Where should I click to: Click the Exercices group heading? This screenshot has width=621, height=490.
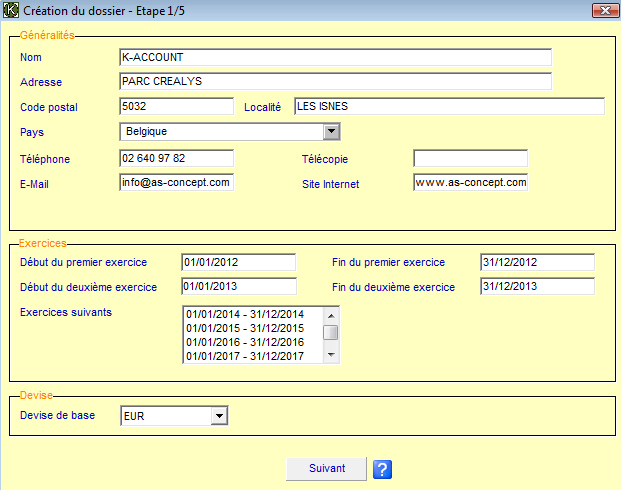pyautogui.click(x=43, y=243)
